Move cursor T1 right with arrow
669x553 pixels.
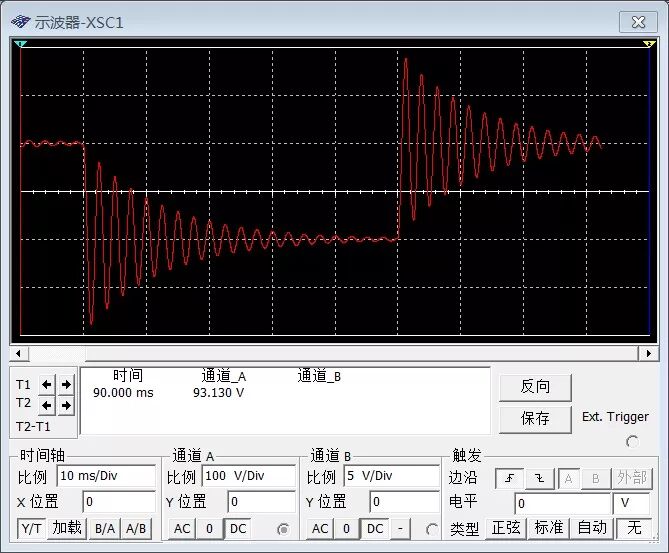66,384
